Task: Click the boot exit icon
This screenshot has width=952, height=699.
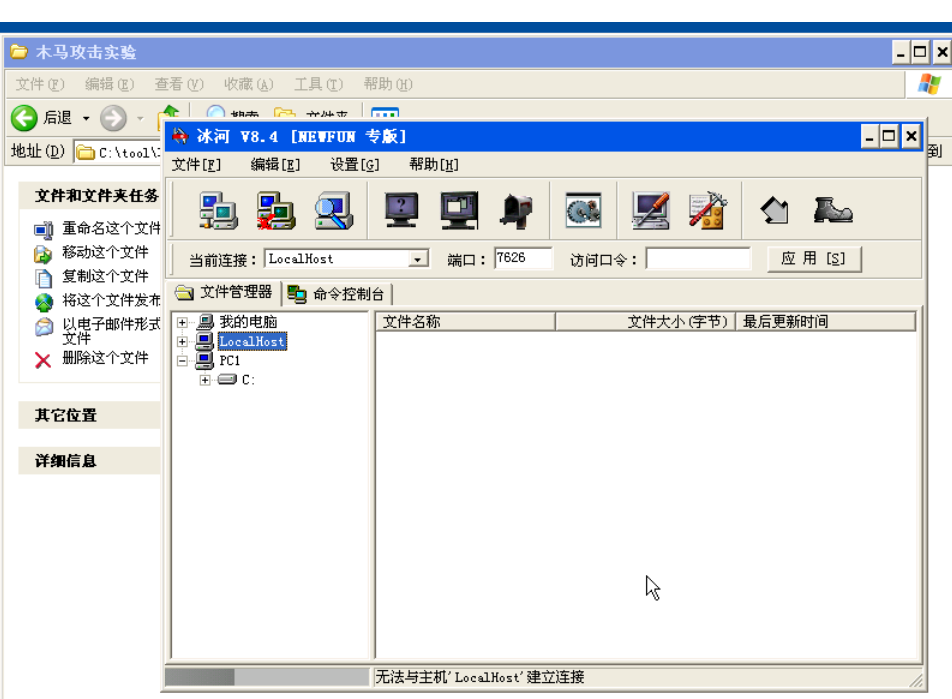Action: click(833, 211)
